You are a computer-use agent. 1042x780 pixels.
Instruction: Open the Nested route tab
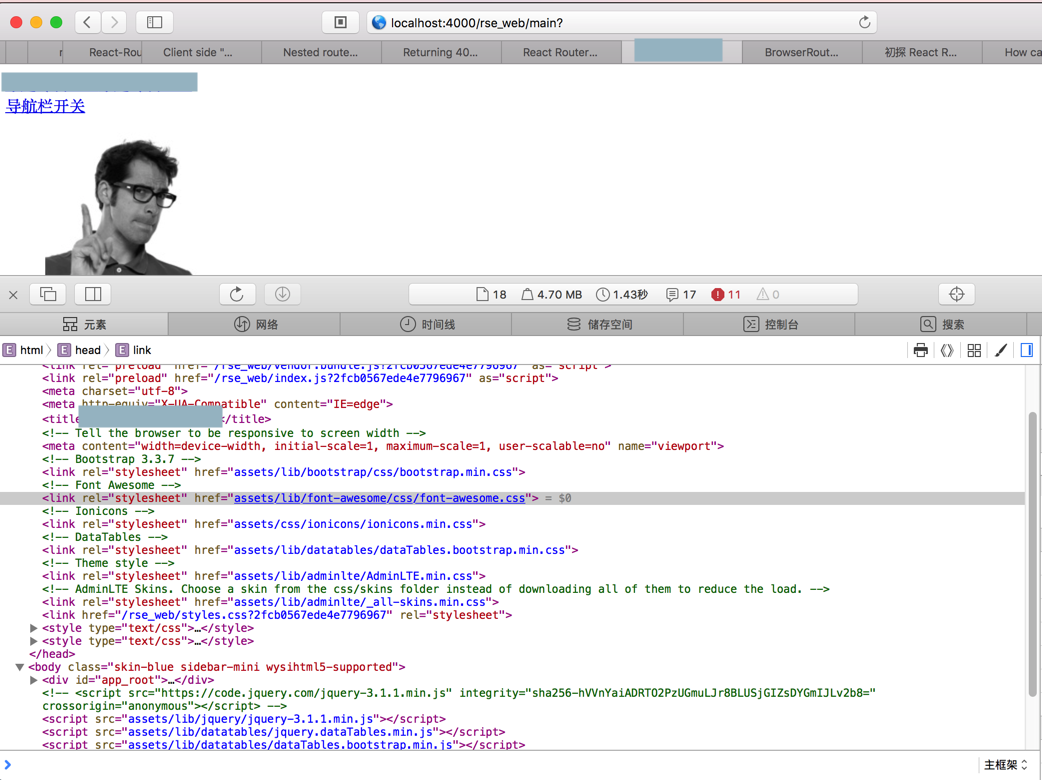321,52
